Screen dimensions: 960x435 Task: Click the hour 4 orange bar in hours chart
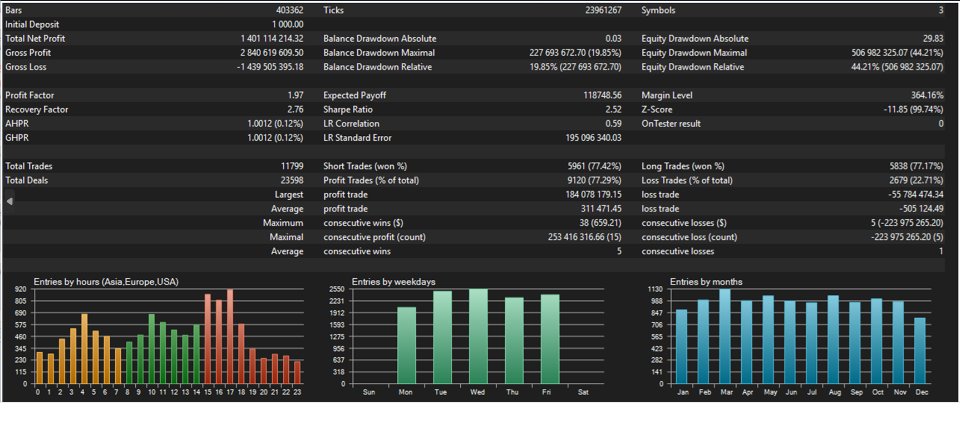84,349
